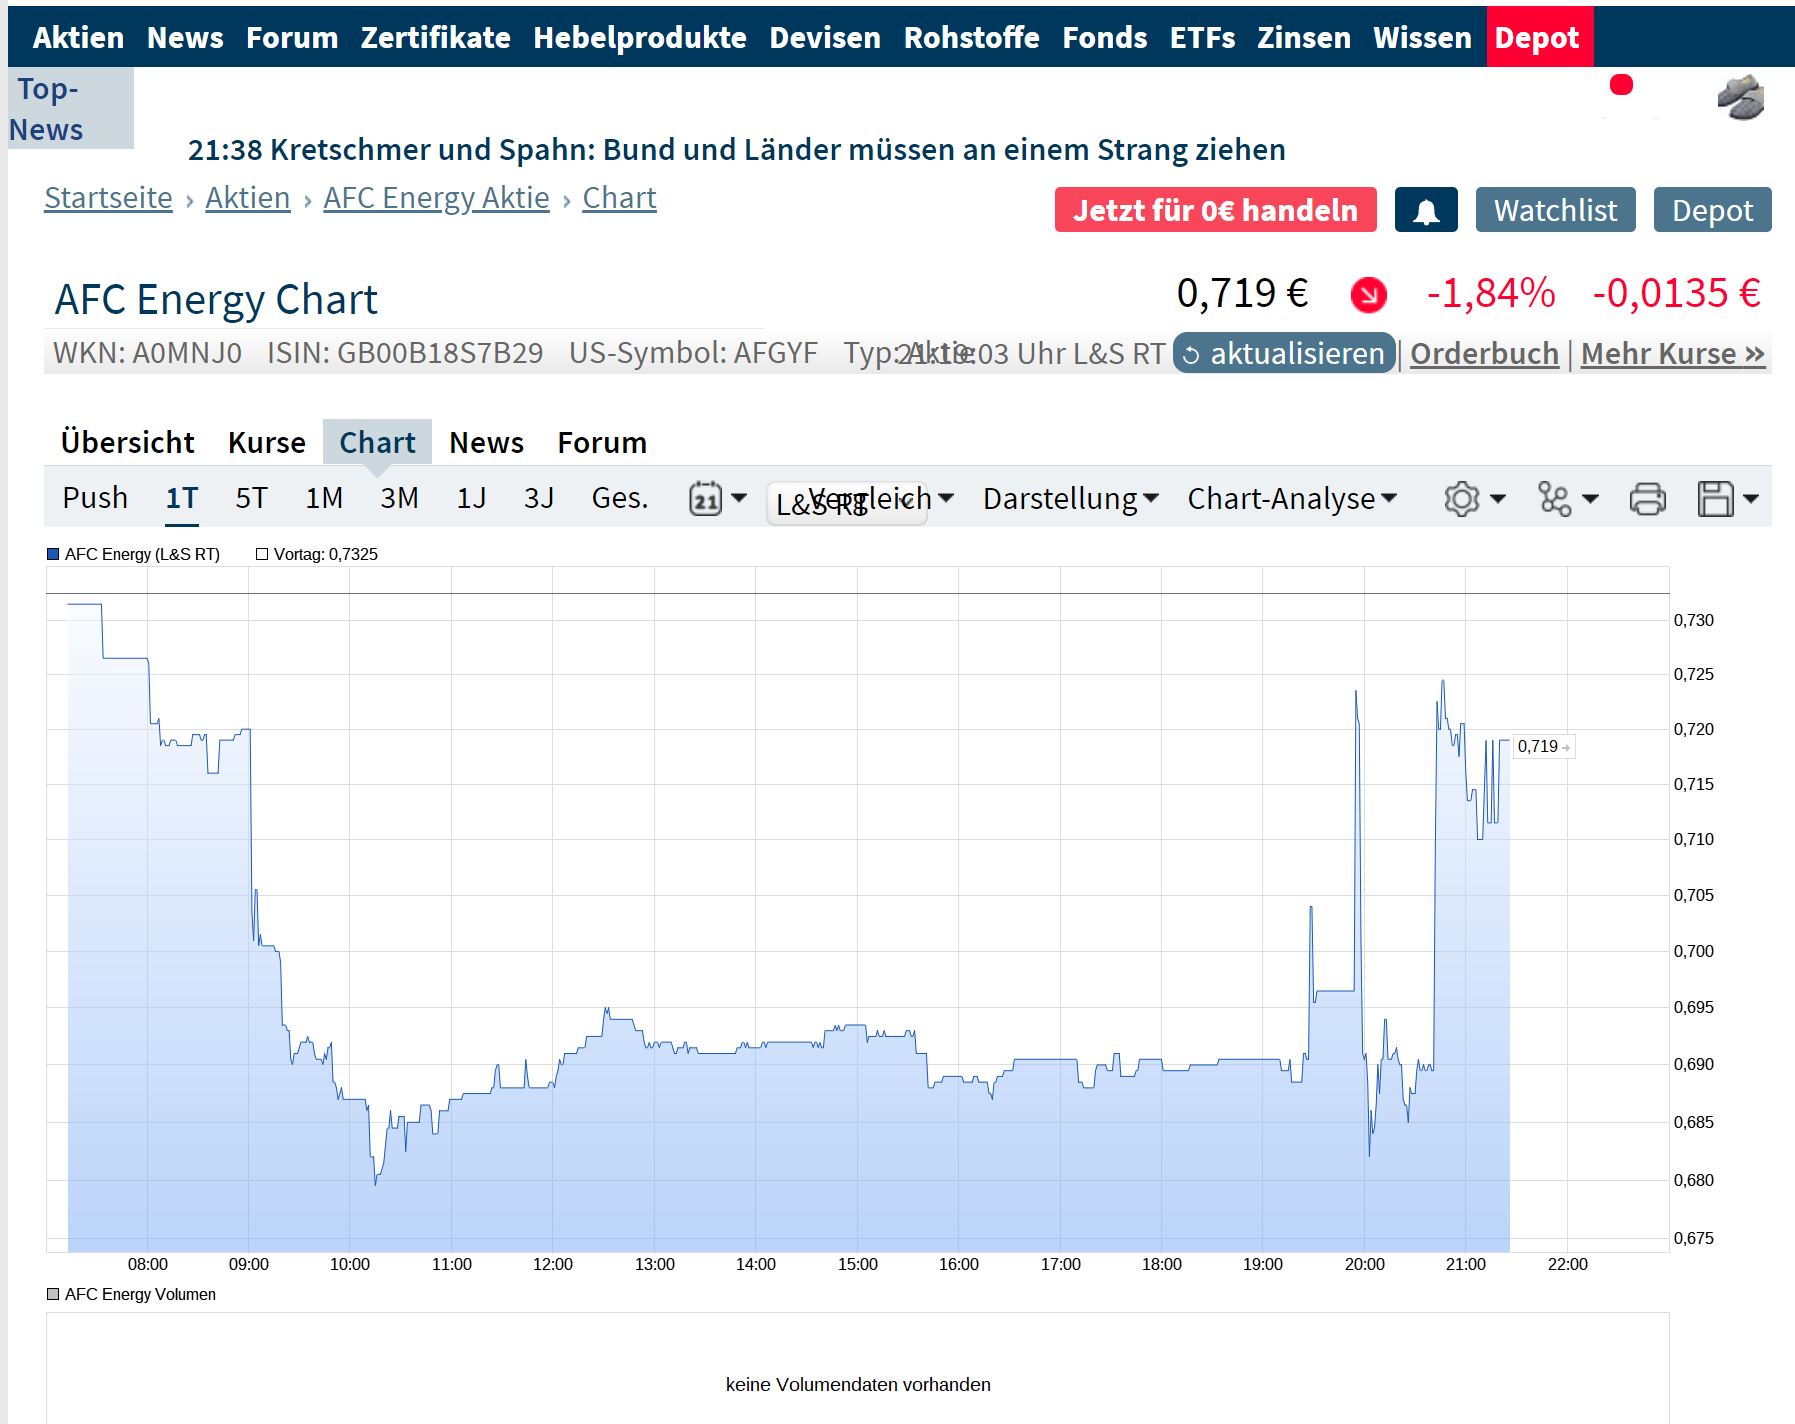
Task: Select the 1T time range
Action: tap(182, 498)
